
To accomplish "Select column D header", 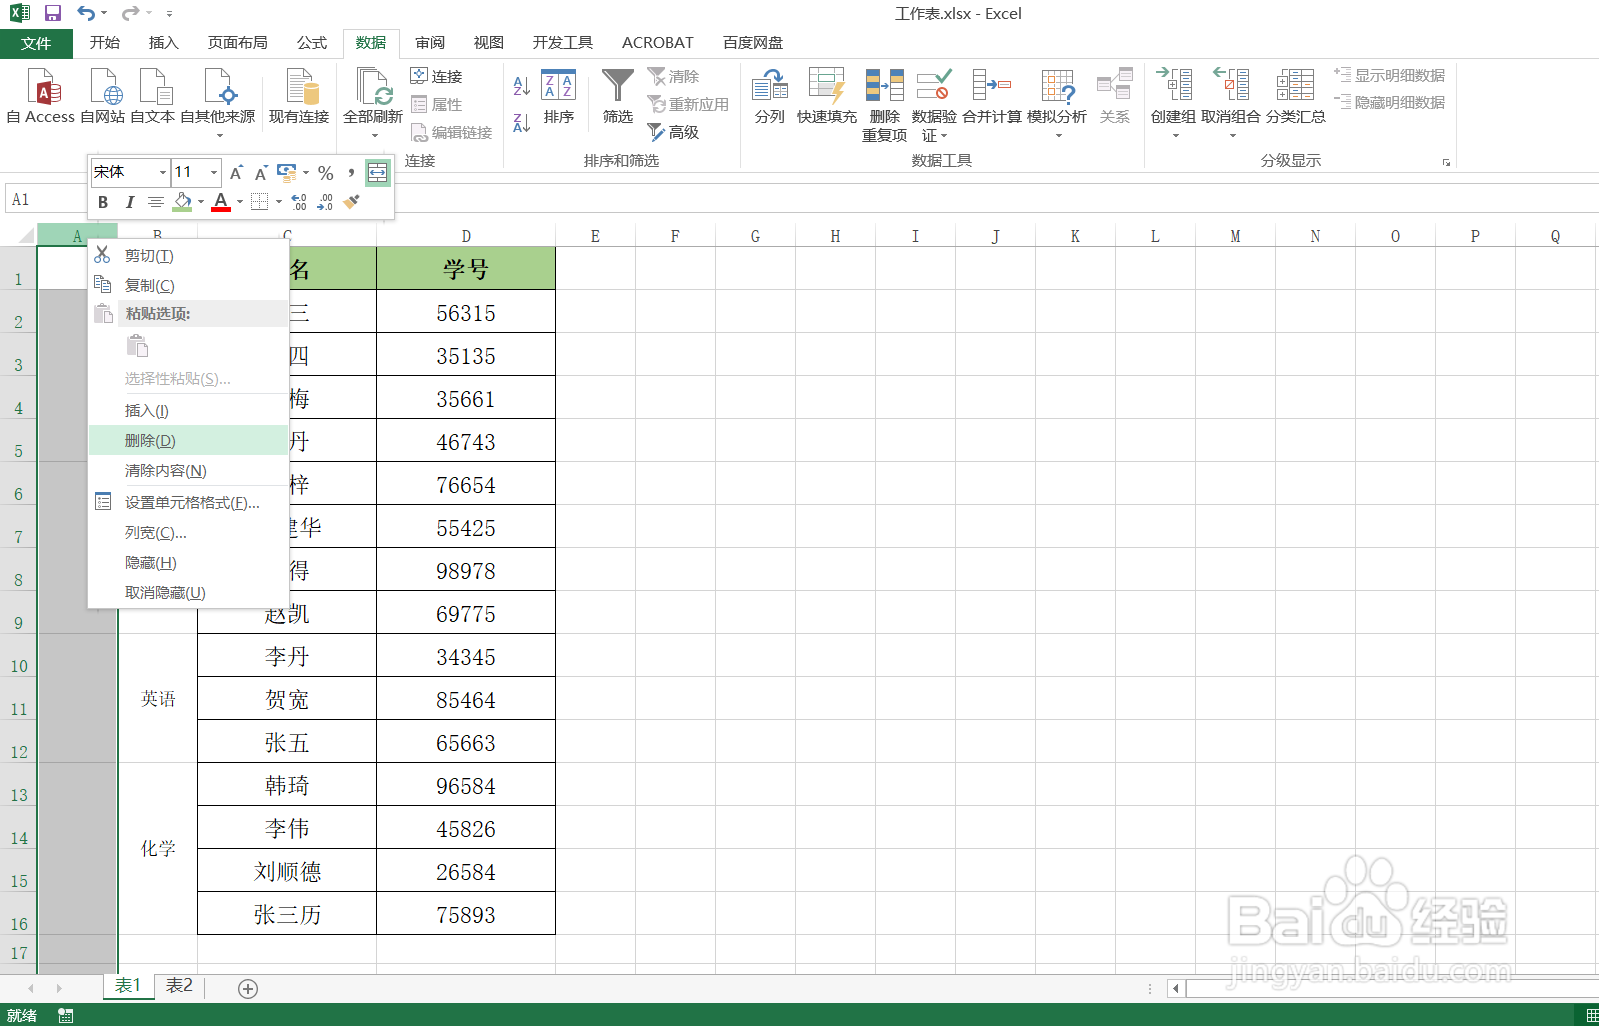I will [x=466, y=236].
